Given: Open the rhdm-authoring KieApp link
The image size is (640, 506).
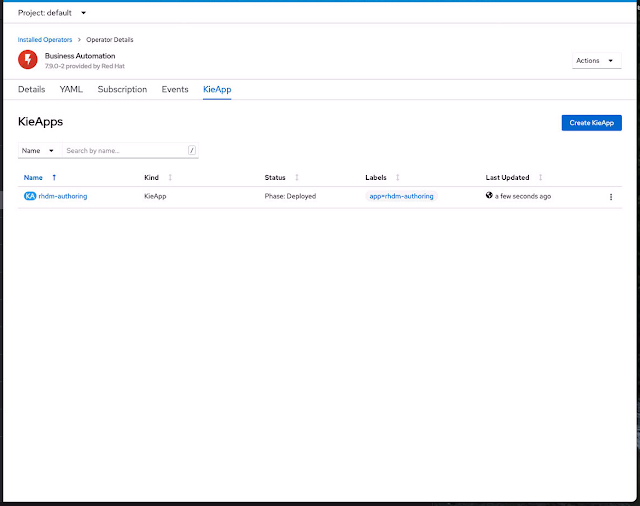Looking at the screenshot, I should [x=62, y=196].
